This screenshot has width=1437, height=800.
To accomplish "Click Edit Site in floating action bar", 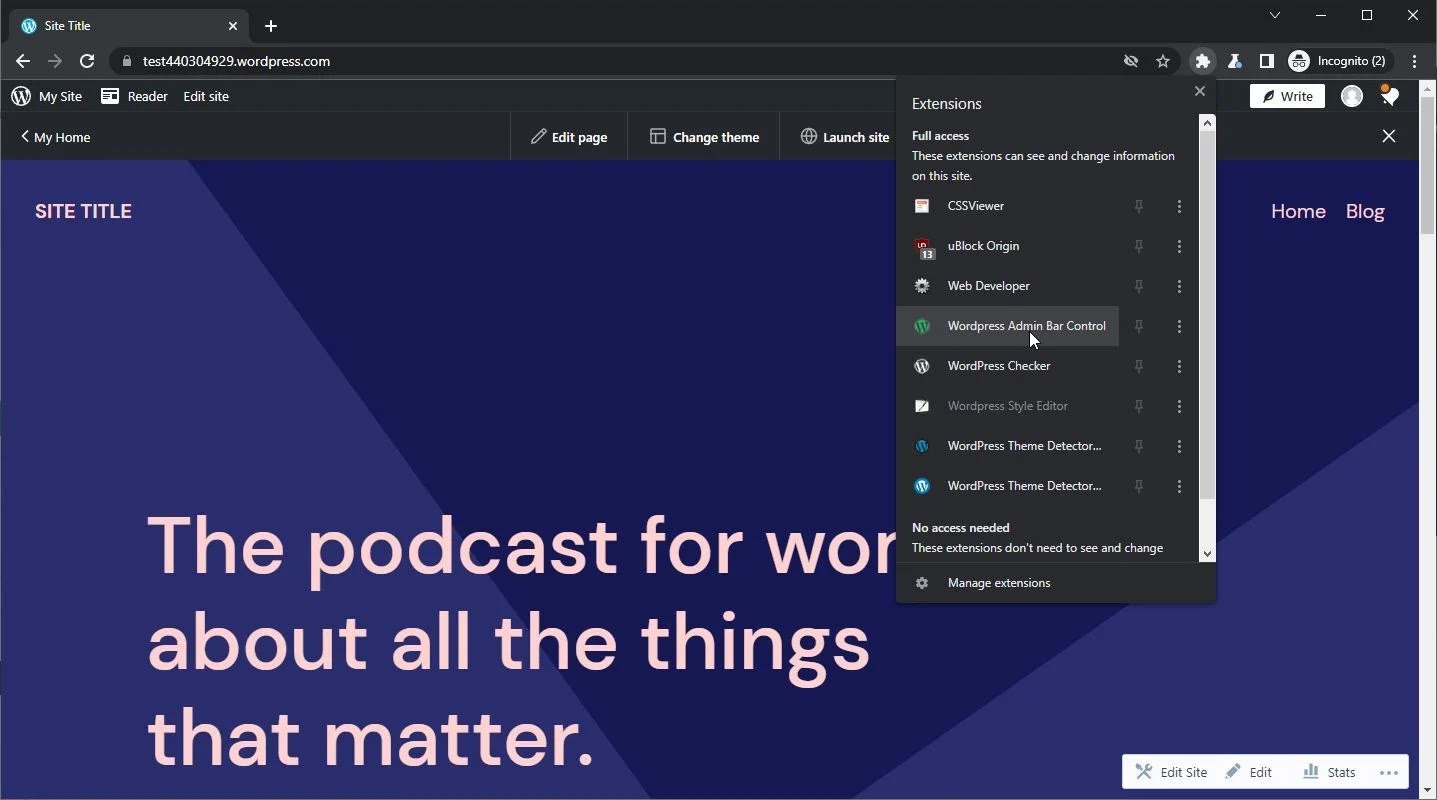I will [x=1171, y=772].
